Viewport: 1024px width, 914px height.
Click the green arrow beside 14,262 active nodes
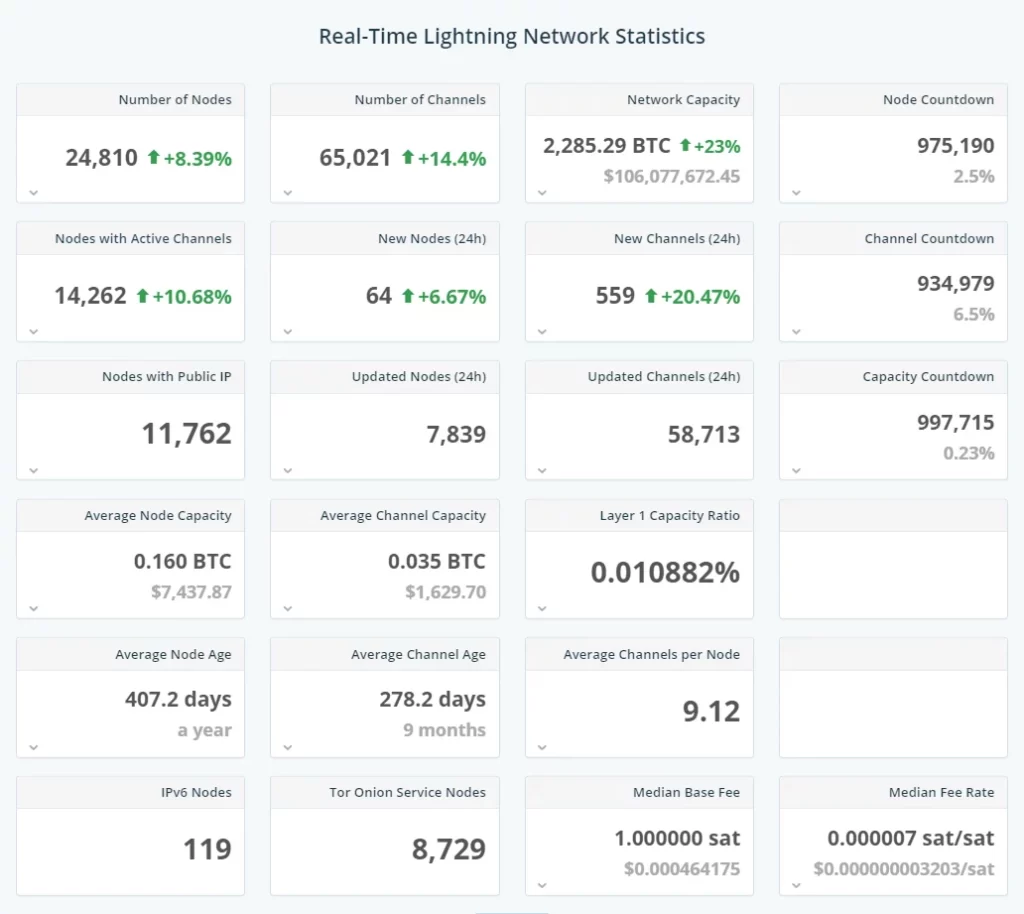(142, 295)
